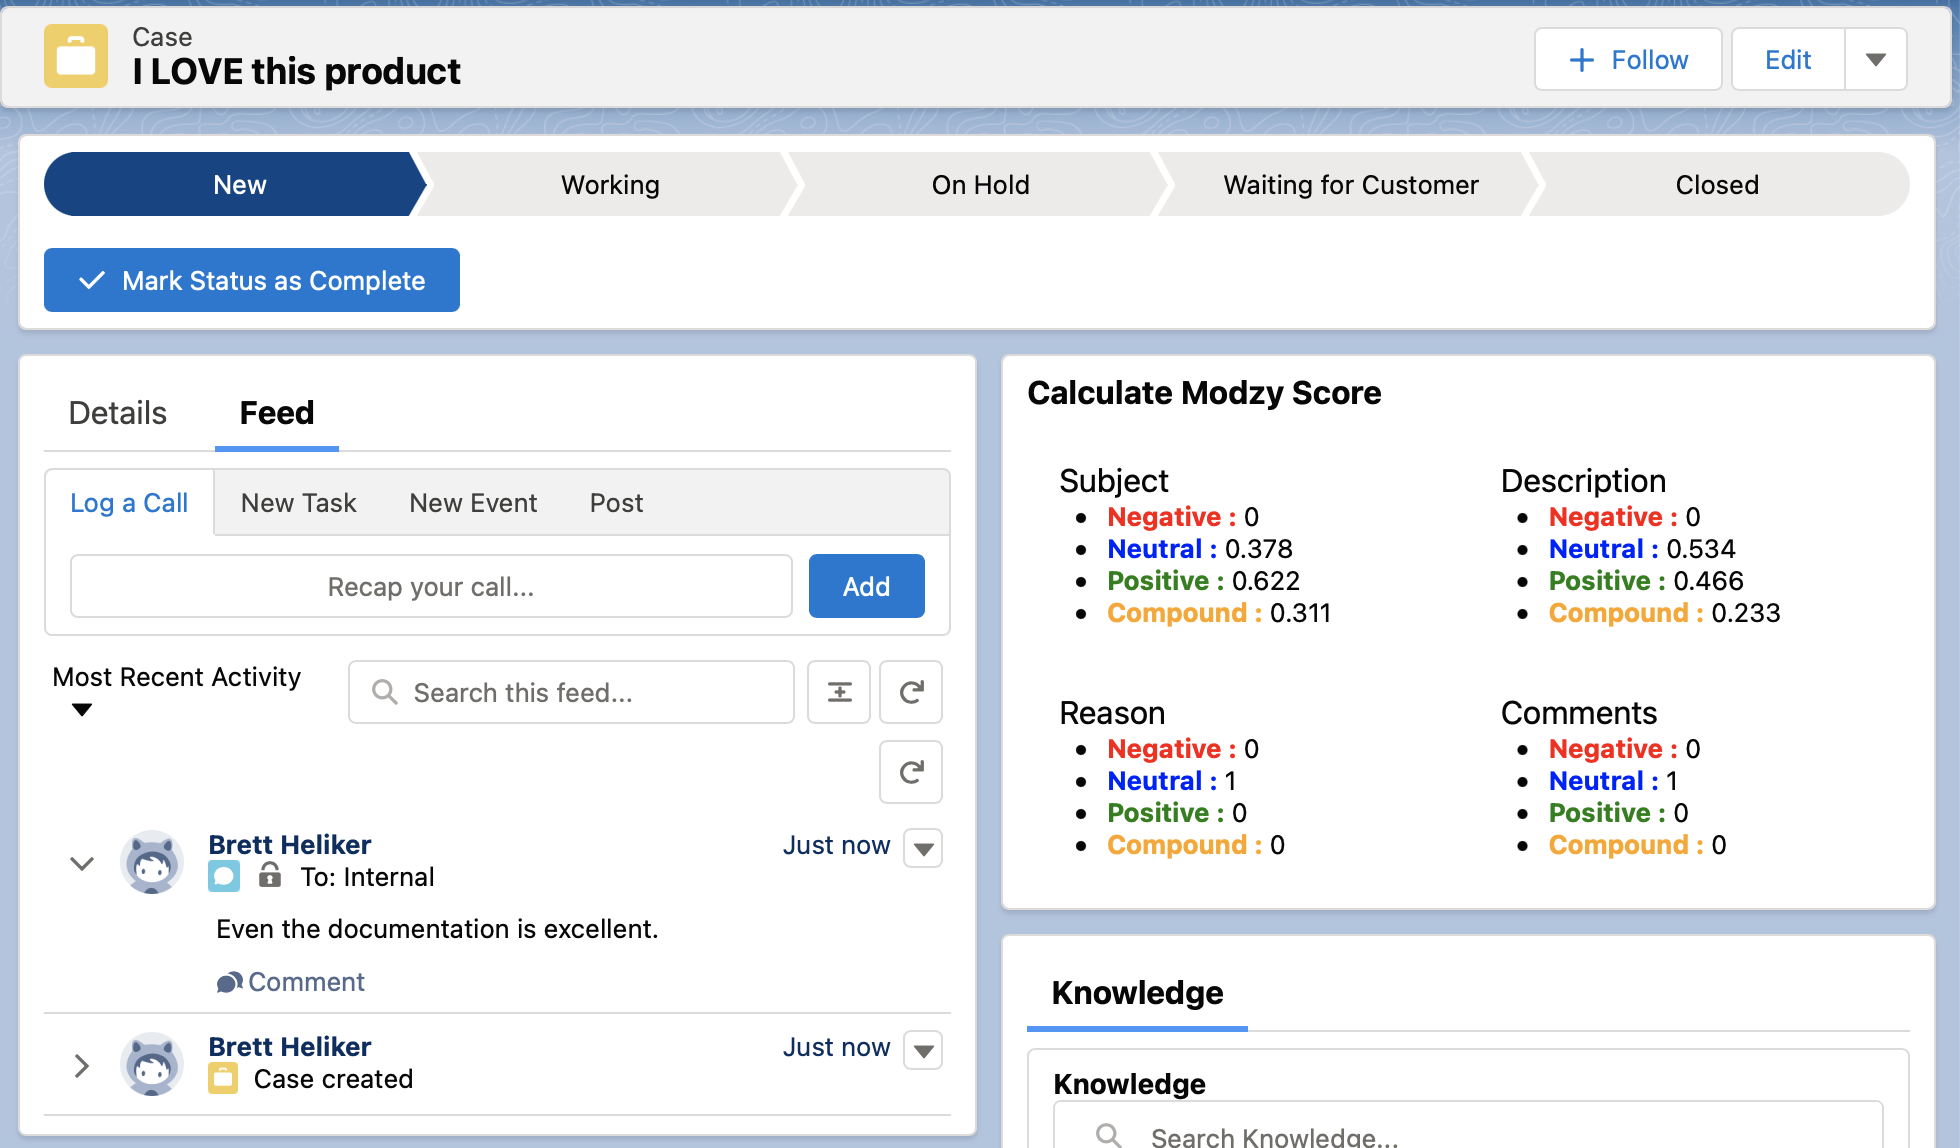The width and height of the screenshot is (1960, 1148).
Task: Click the Comment speech bubble icon
Action: [229, 983]
